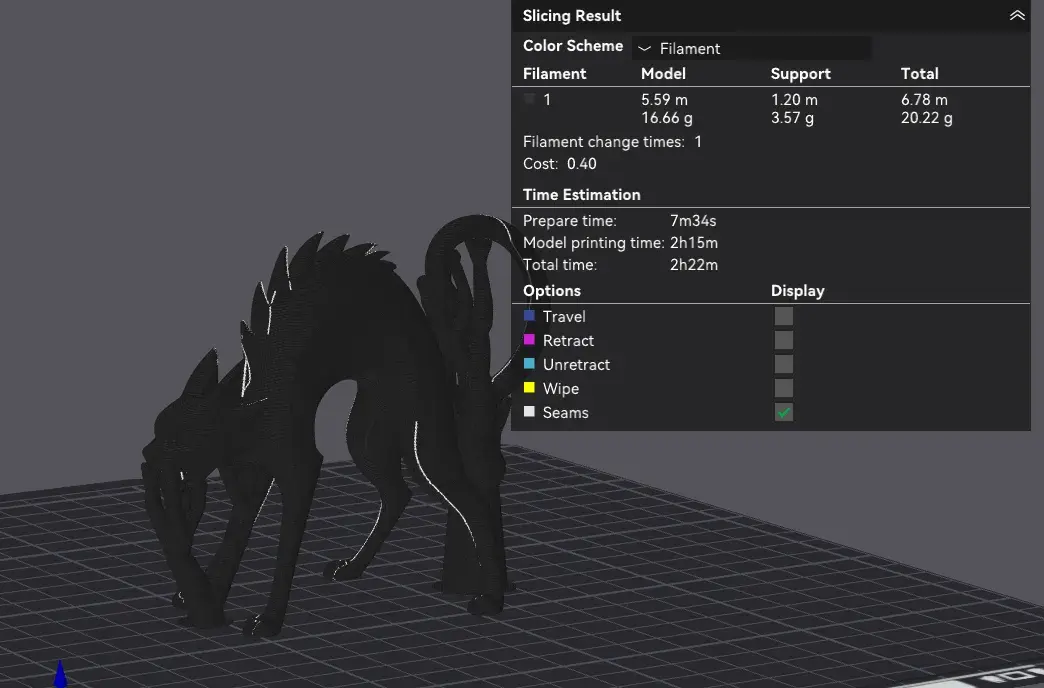Enable Retract display checkbox

(784, 340)
